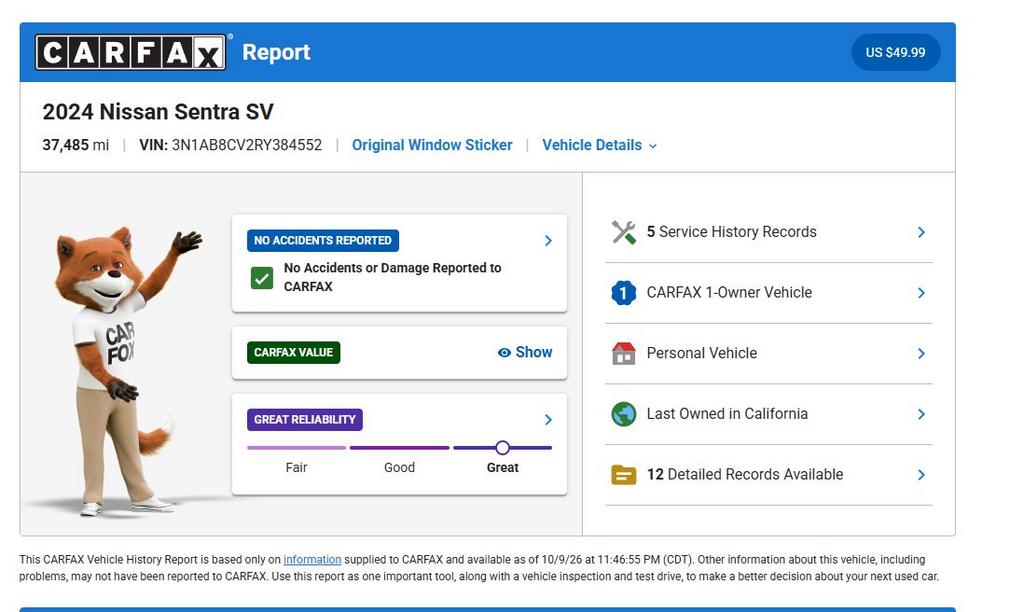
Task: Click the blue 1-Owner badge icon
Action: pos(624,293)
